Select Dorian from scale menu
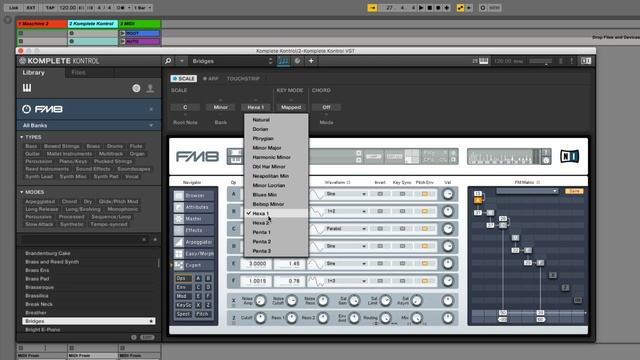The height and width of the screenshot is (360, 640). click(276, 129)
